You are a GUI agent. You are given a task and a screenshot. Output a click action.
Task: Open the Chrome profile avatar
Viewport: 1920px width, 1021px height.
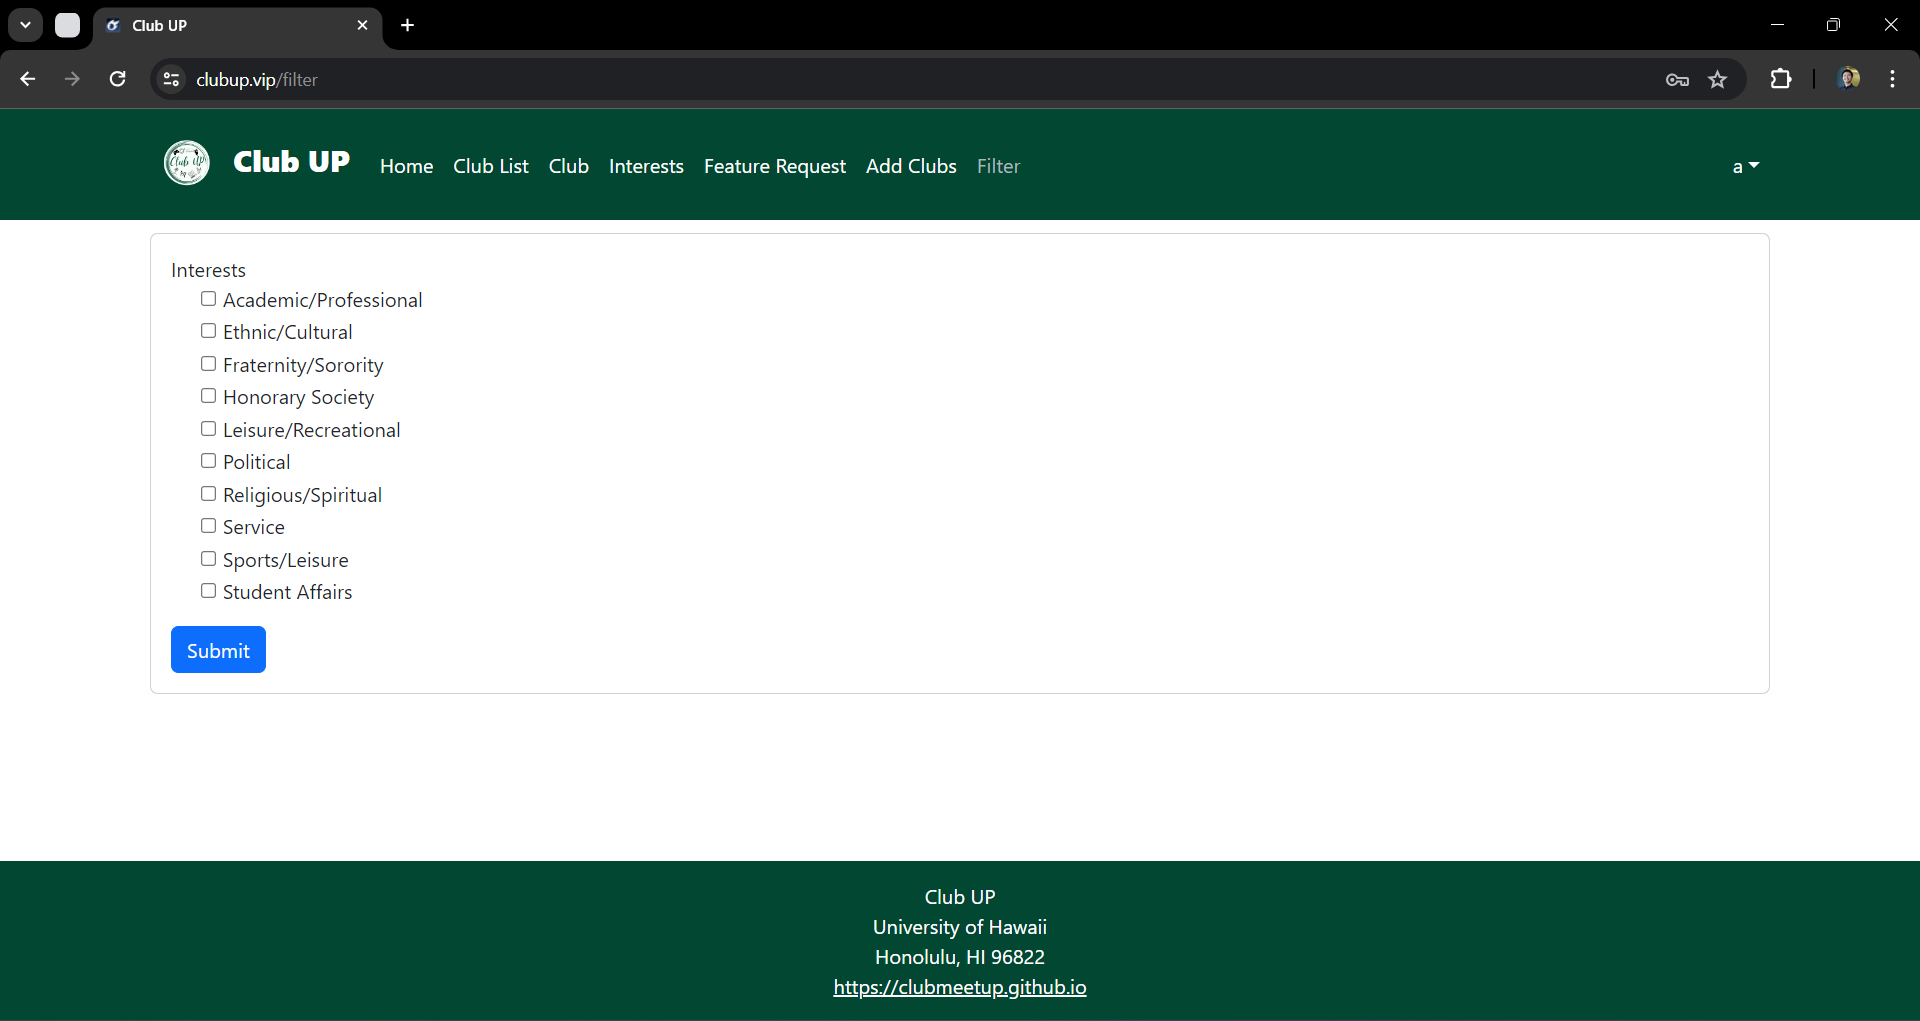click(1848, 79)
